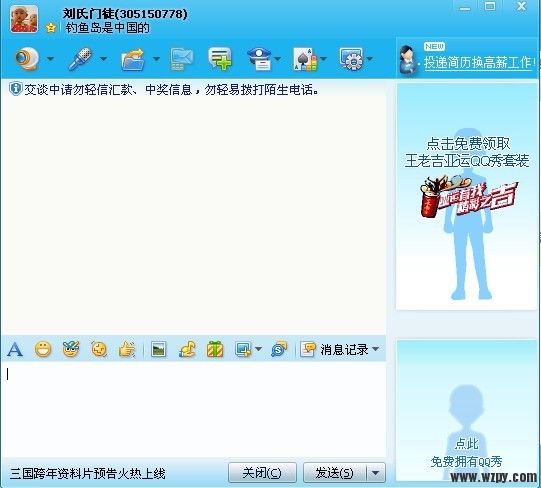This screenshot has height=488, width=541.
Task: Take a screenshot with screen capture icon
Action: click(x=243, y=349)
